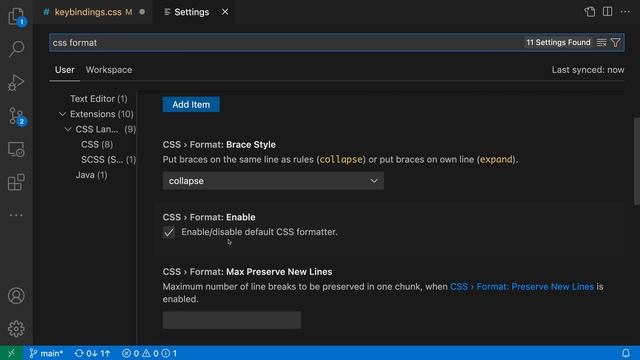Open Run and Debug view

click(16, 82)
